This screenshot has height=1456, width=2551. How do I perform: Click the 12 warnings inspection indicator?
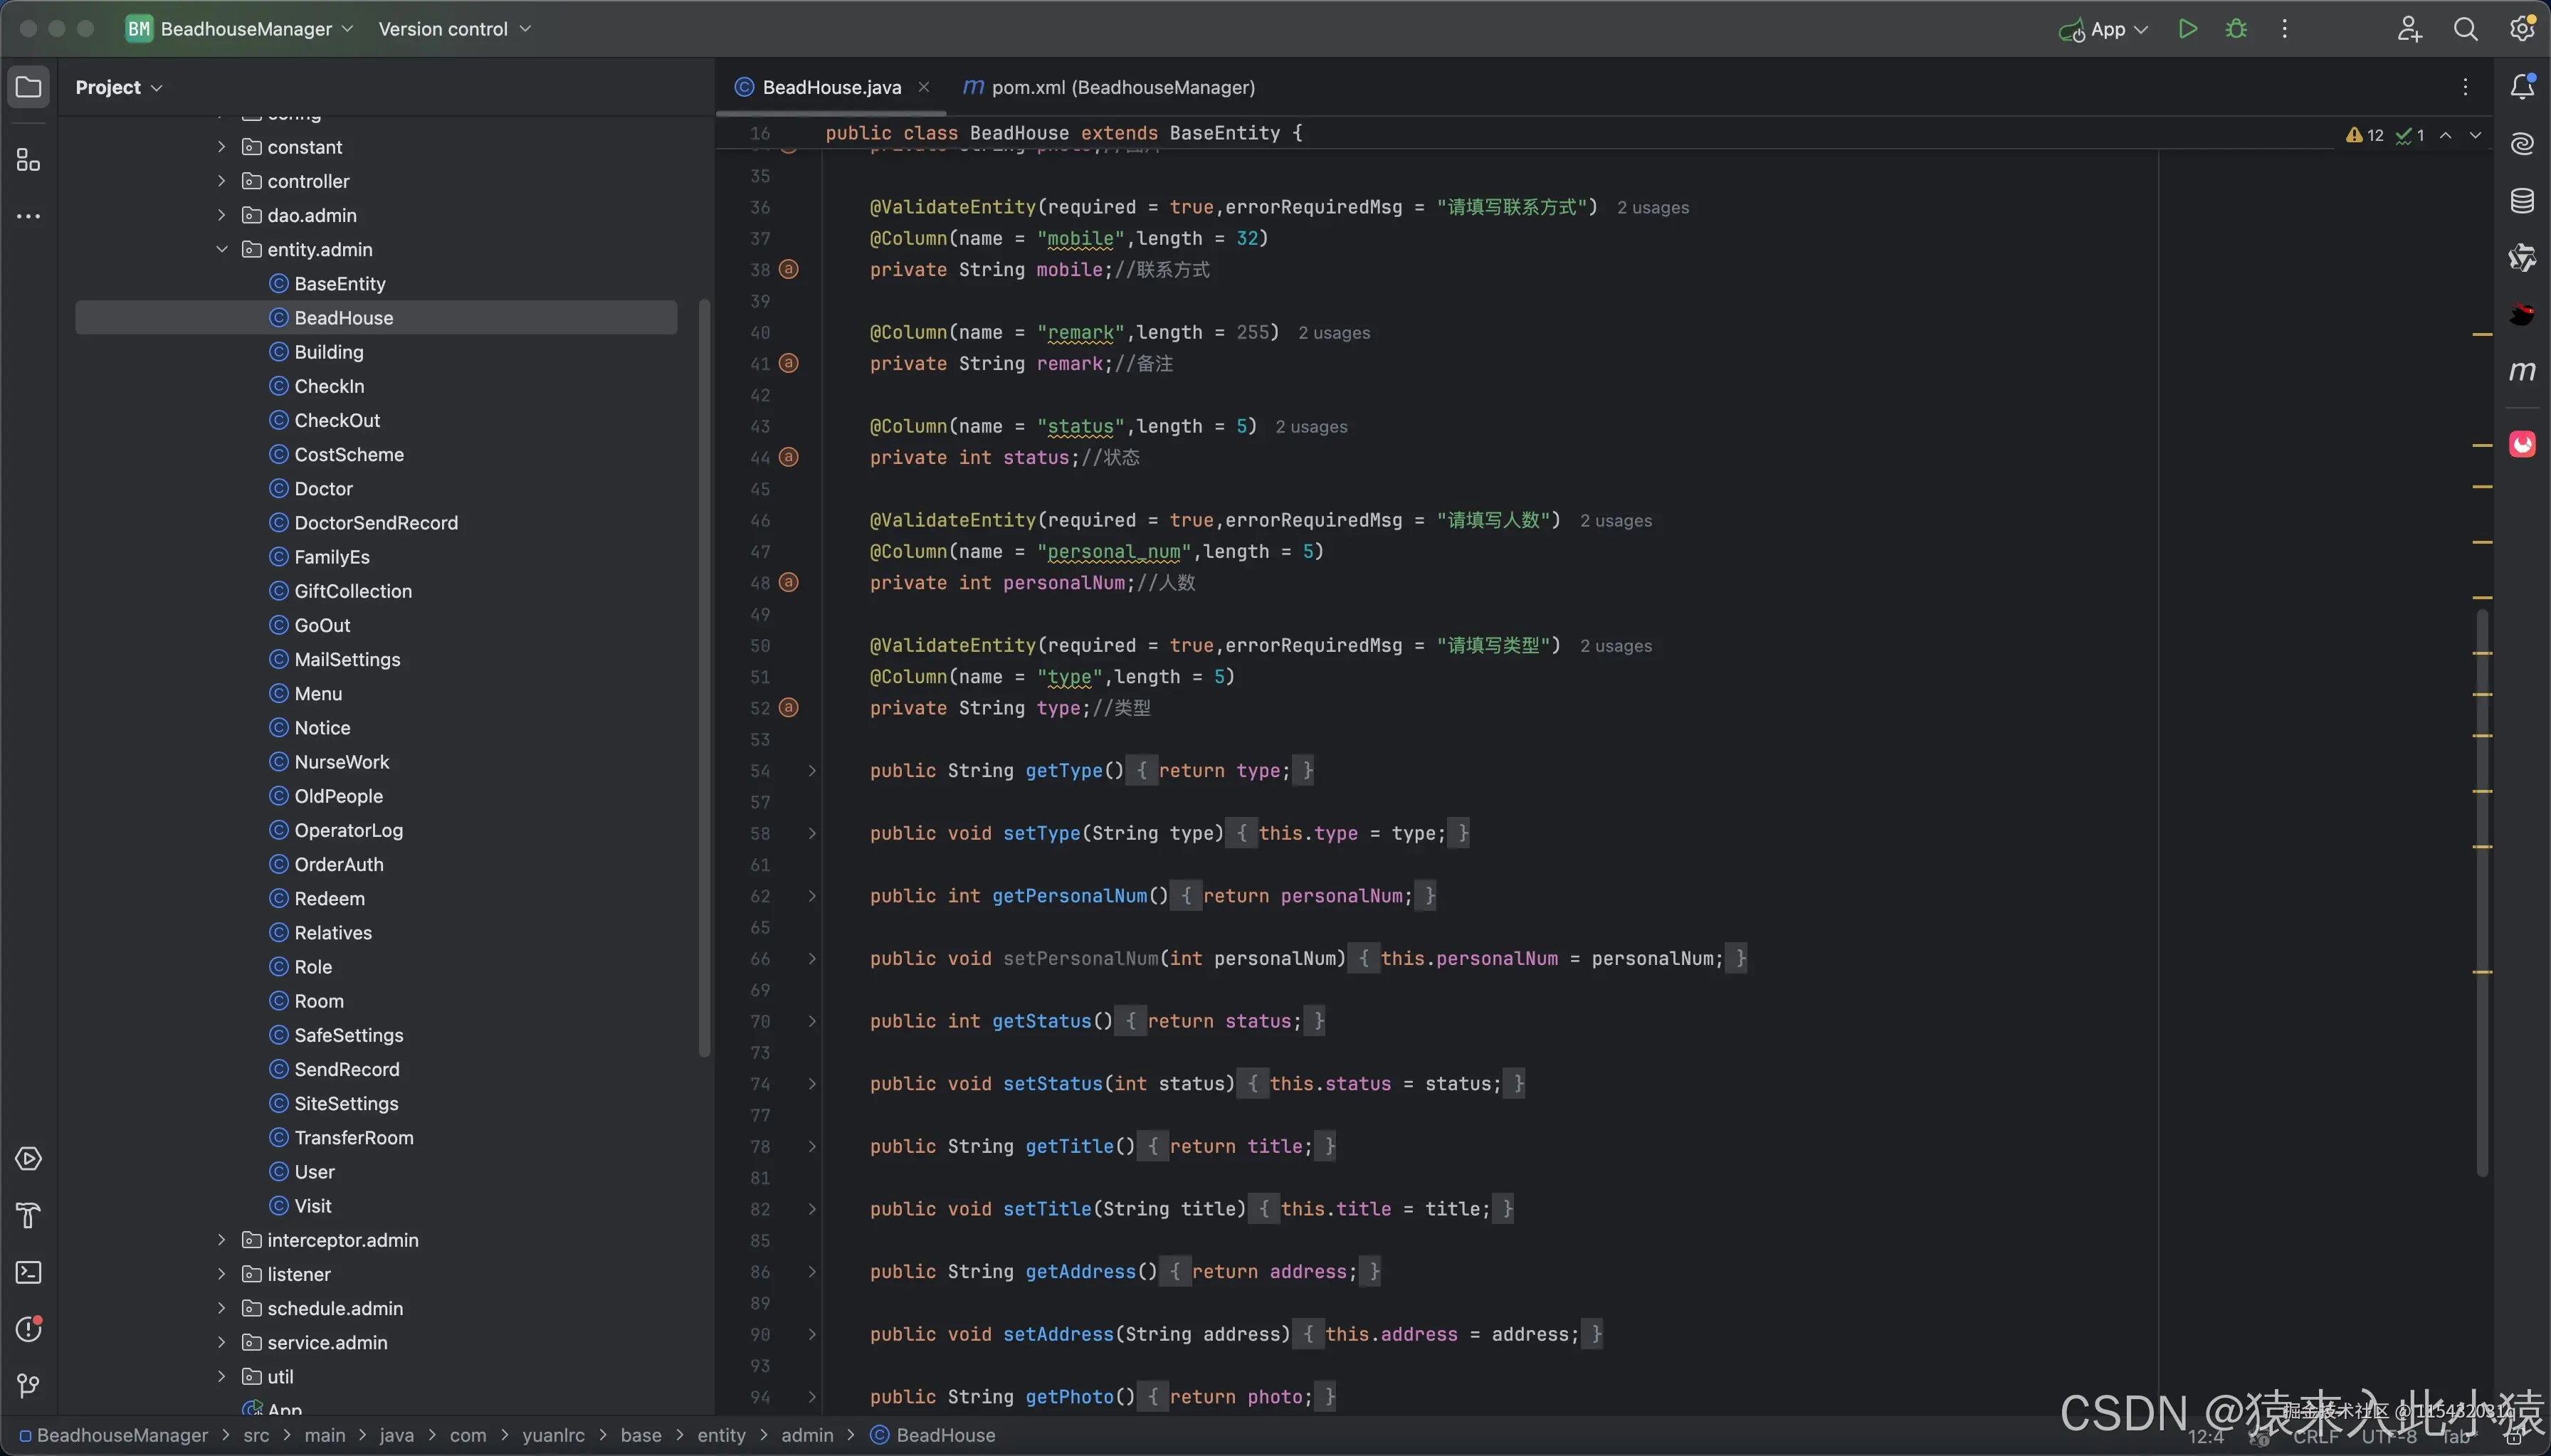pyautogui.click(x=2365, y=135)
